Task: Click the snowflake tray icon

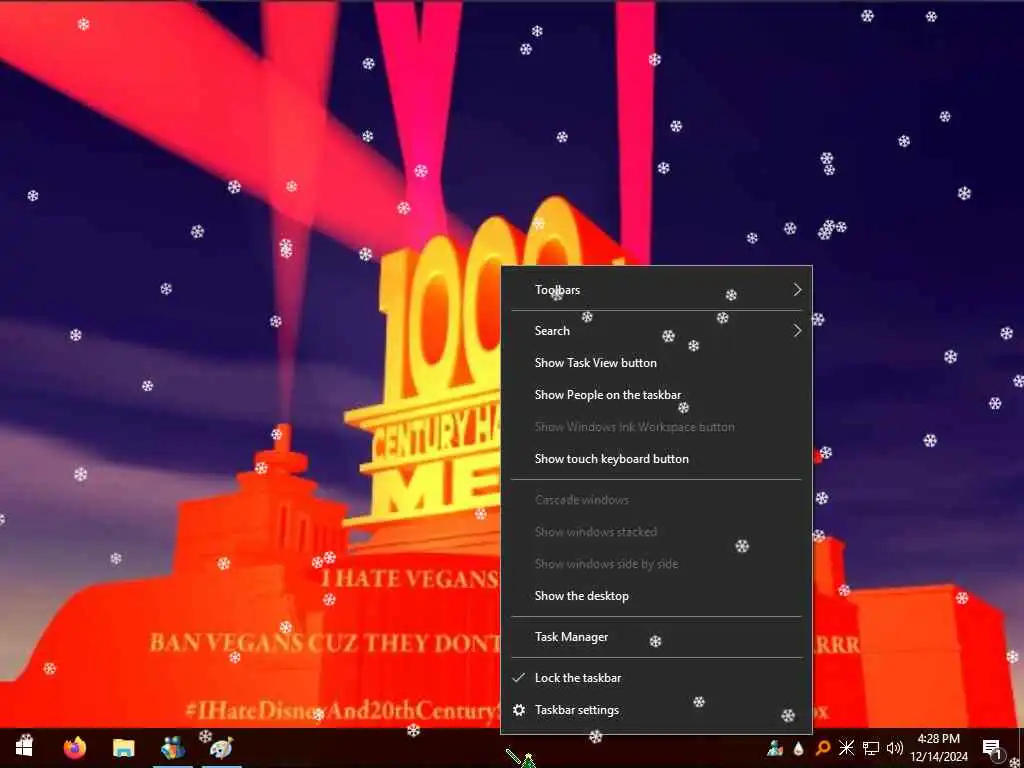Action: (846, 748)
